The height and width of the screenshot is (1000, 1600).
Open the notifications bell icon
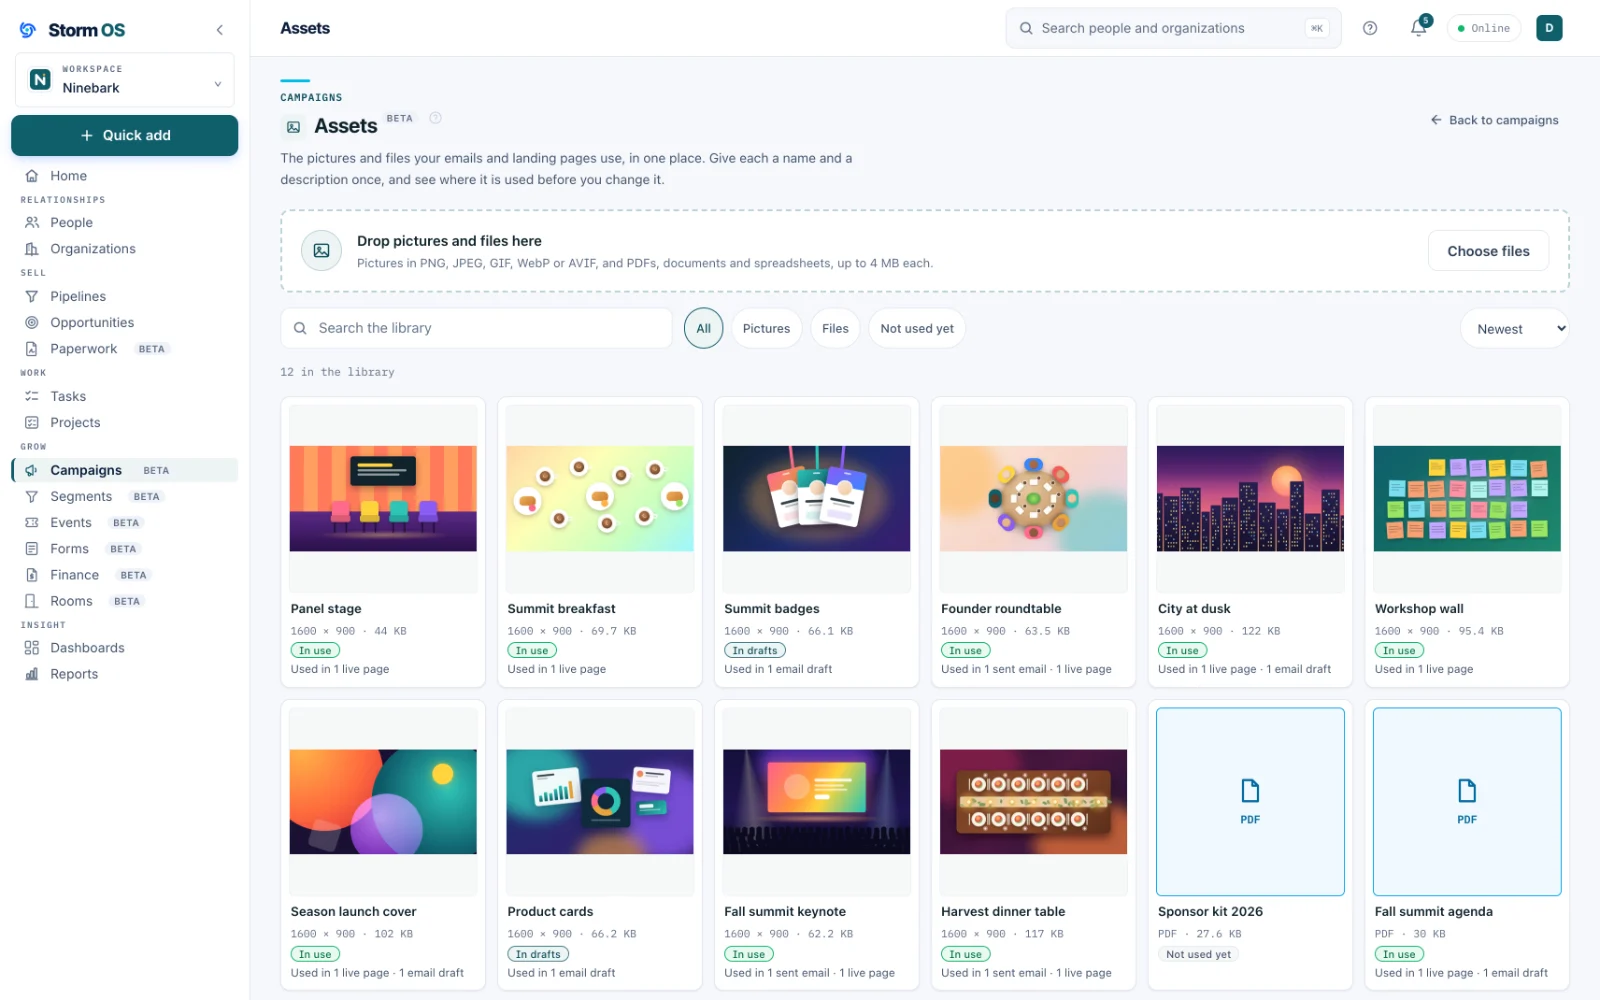click(x=1419, y=28)
